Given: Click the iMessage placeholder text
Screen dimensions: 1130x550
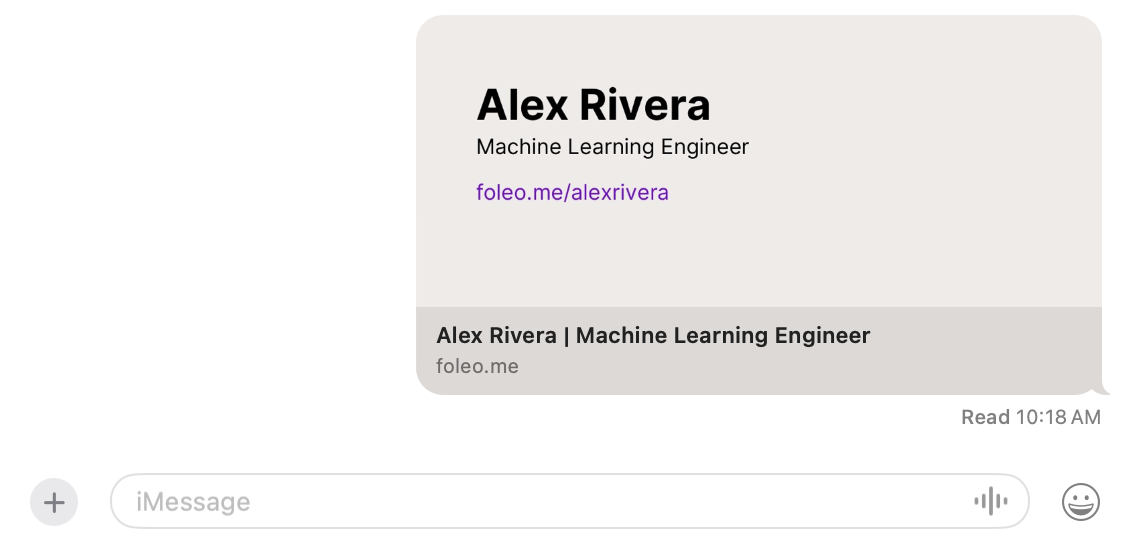Looking at the screenshot, I should (193, 502).
